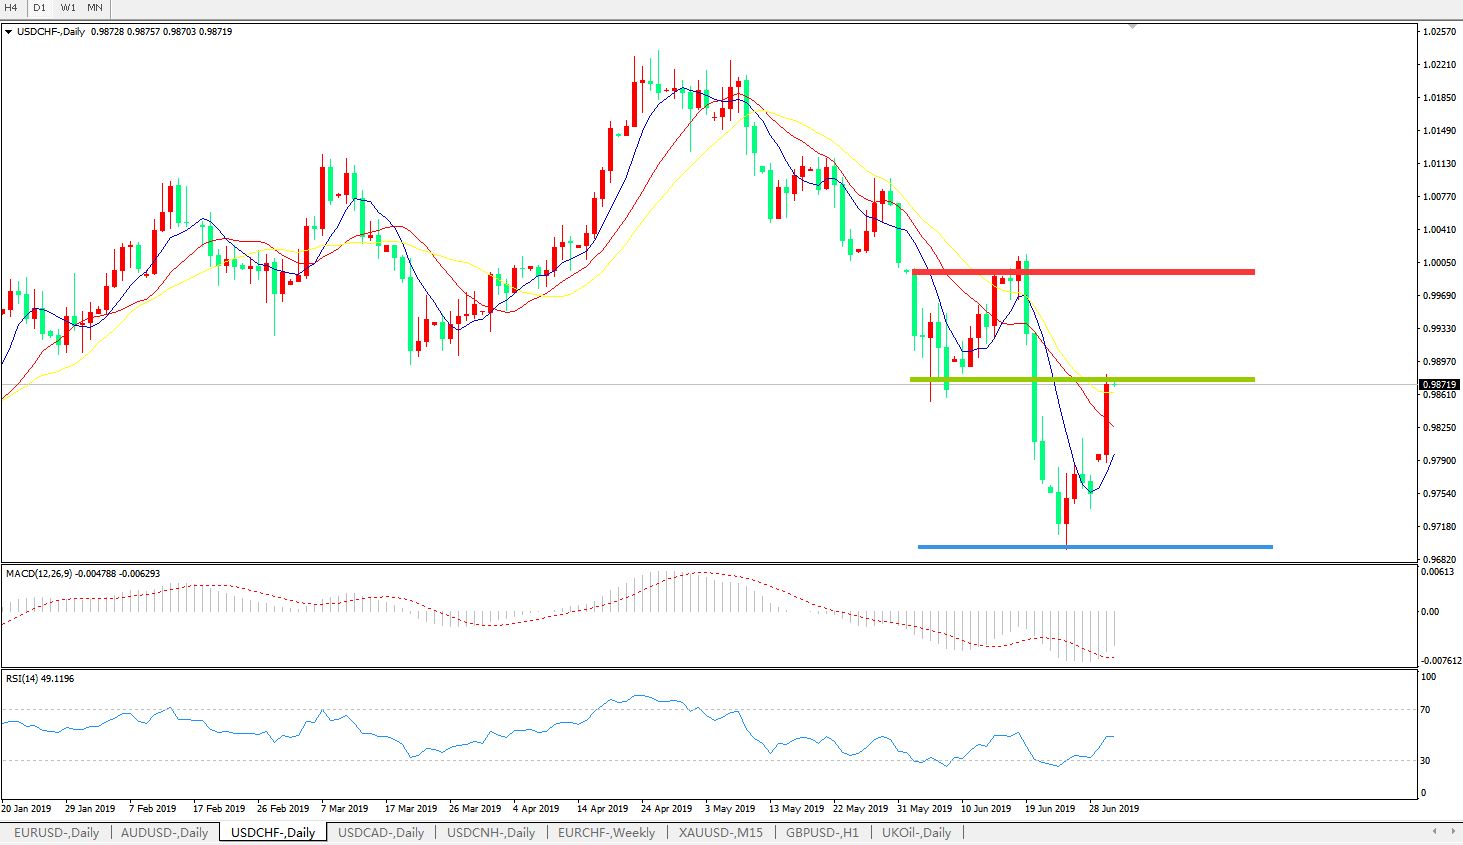Open the UKOil-,Daily chart tab
This screenshot has height=845, width=1463.
[916, 832]
